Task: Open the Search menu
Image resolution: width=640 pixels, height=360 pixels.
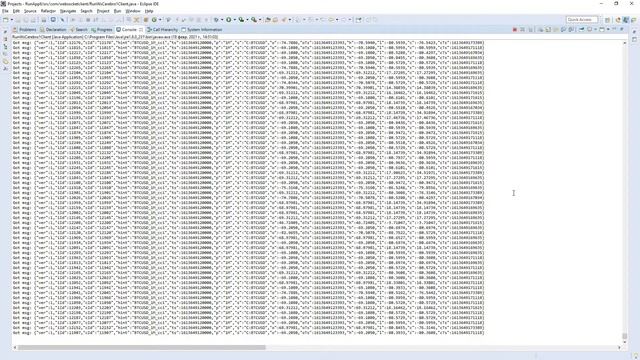Action: (86, 11)
